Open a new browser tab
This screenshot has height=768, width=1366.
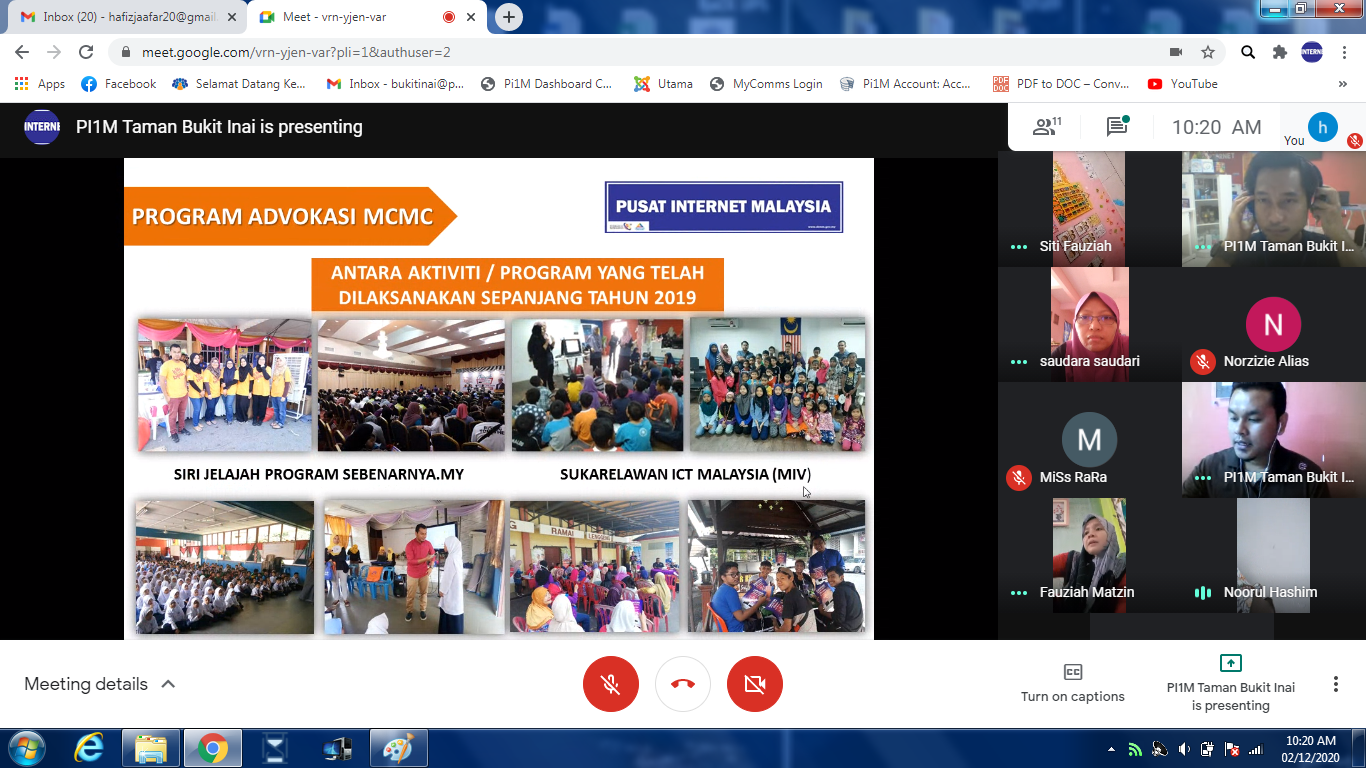tap(509, 17)
